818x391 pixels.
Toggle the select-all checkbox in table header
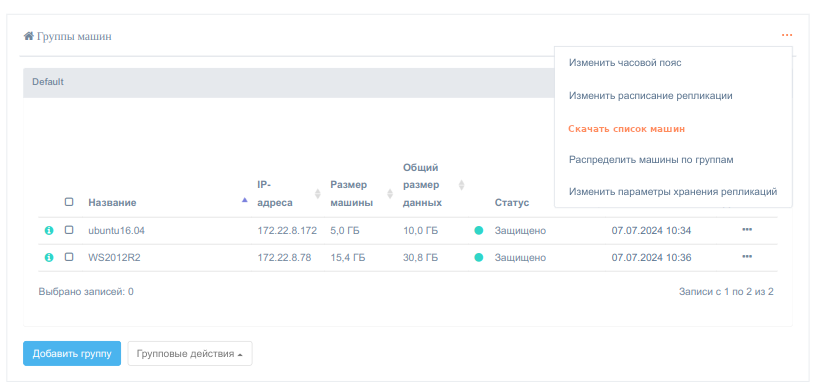(x=69, y=202)
